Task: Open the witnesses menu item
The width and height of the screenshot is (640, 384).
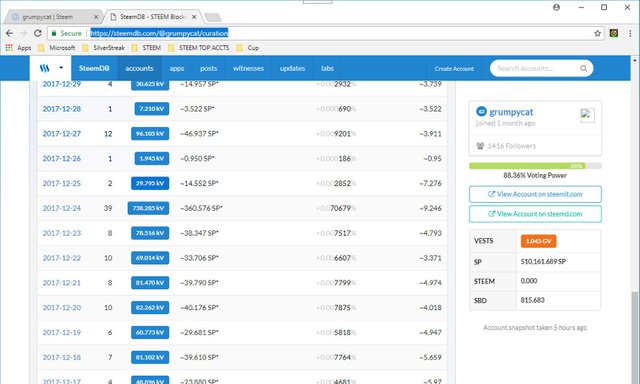Action: 248,68
